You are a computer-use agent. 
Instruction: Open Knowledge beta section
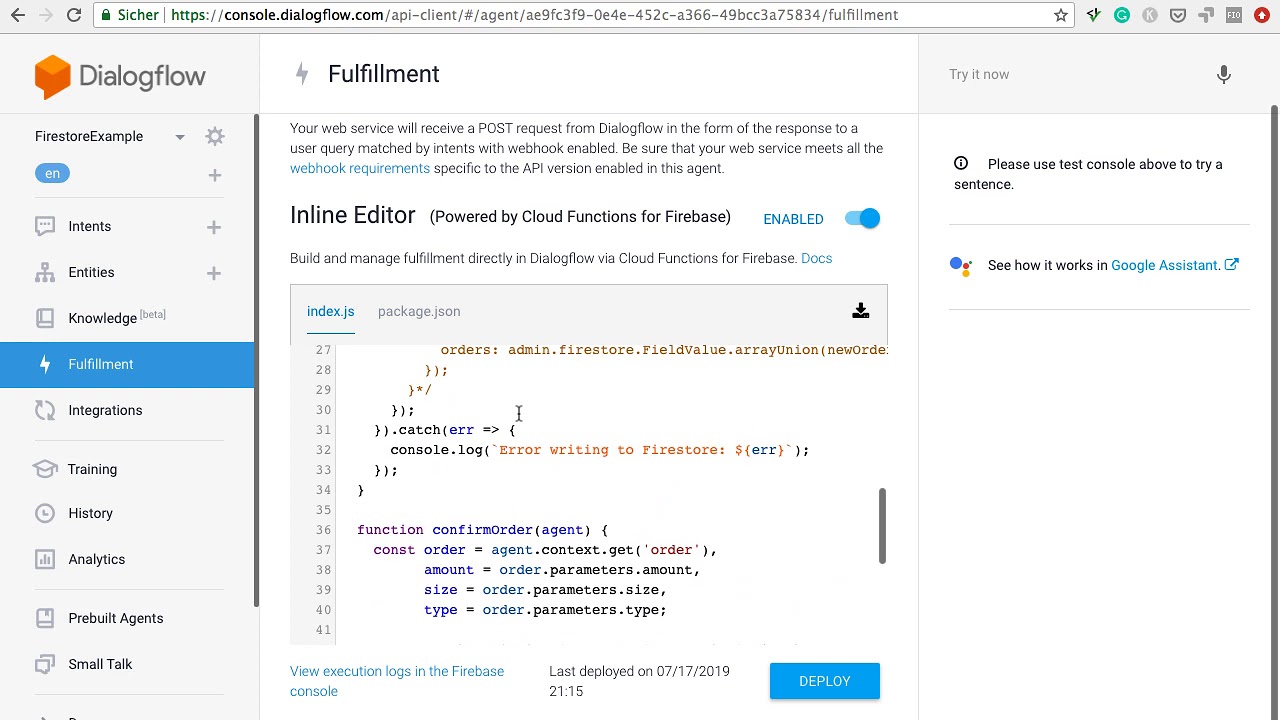pos(117,317)
